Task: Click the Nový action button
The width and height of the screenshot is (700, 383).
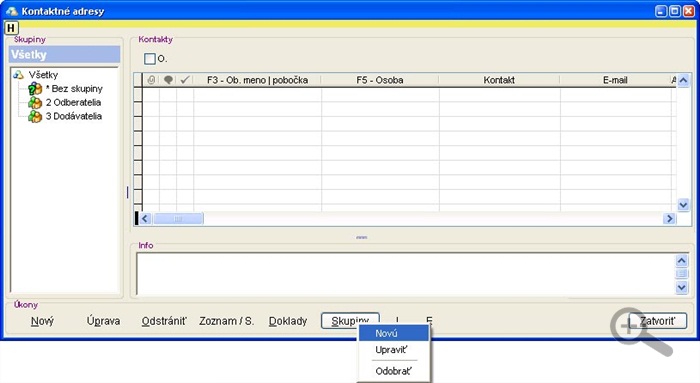Action: coord(42,321)
